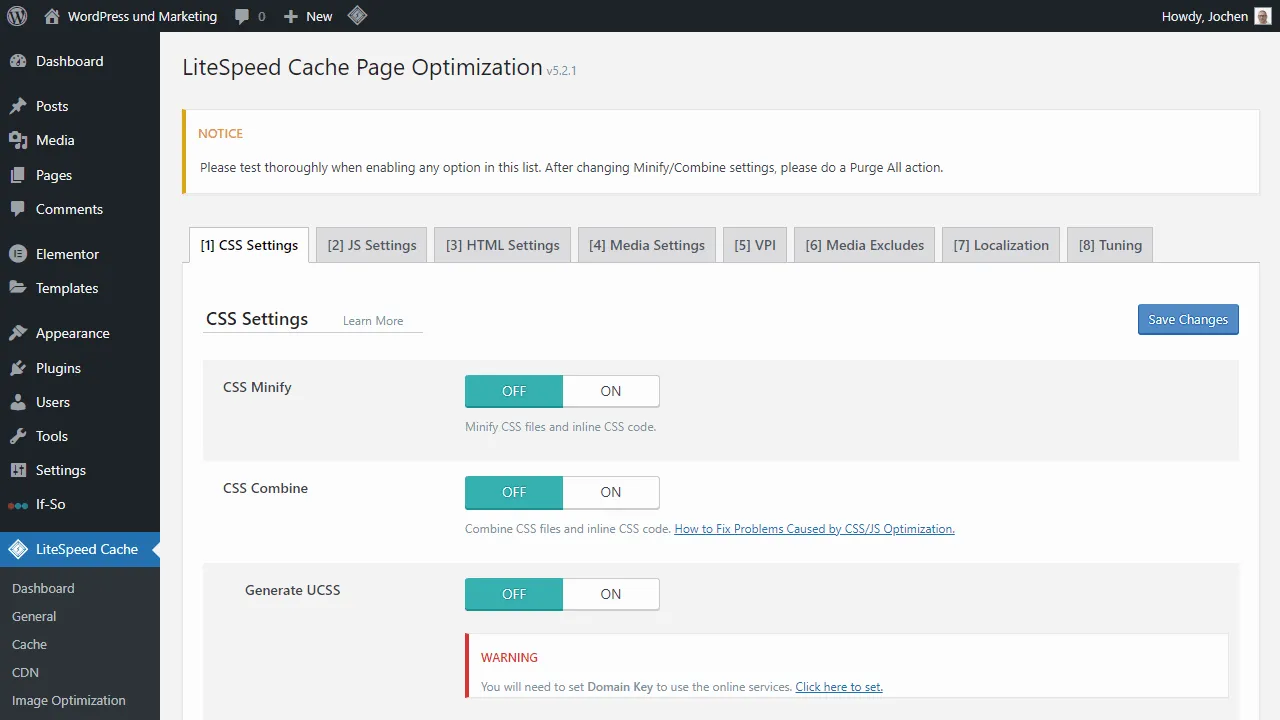Viewport: 1280px width, 720px height.
Task: Click the Media library icon
Action: (18, 140)
